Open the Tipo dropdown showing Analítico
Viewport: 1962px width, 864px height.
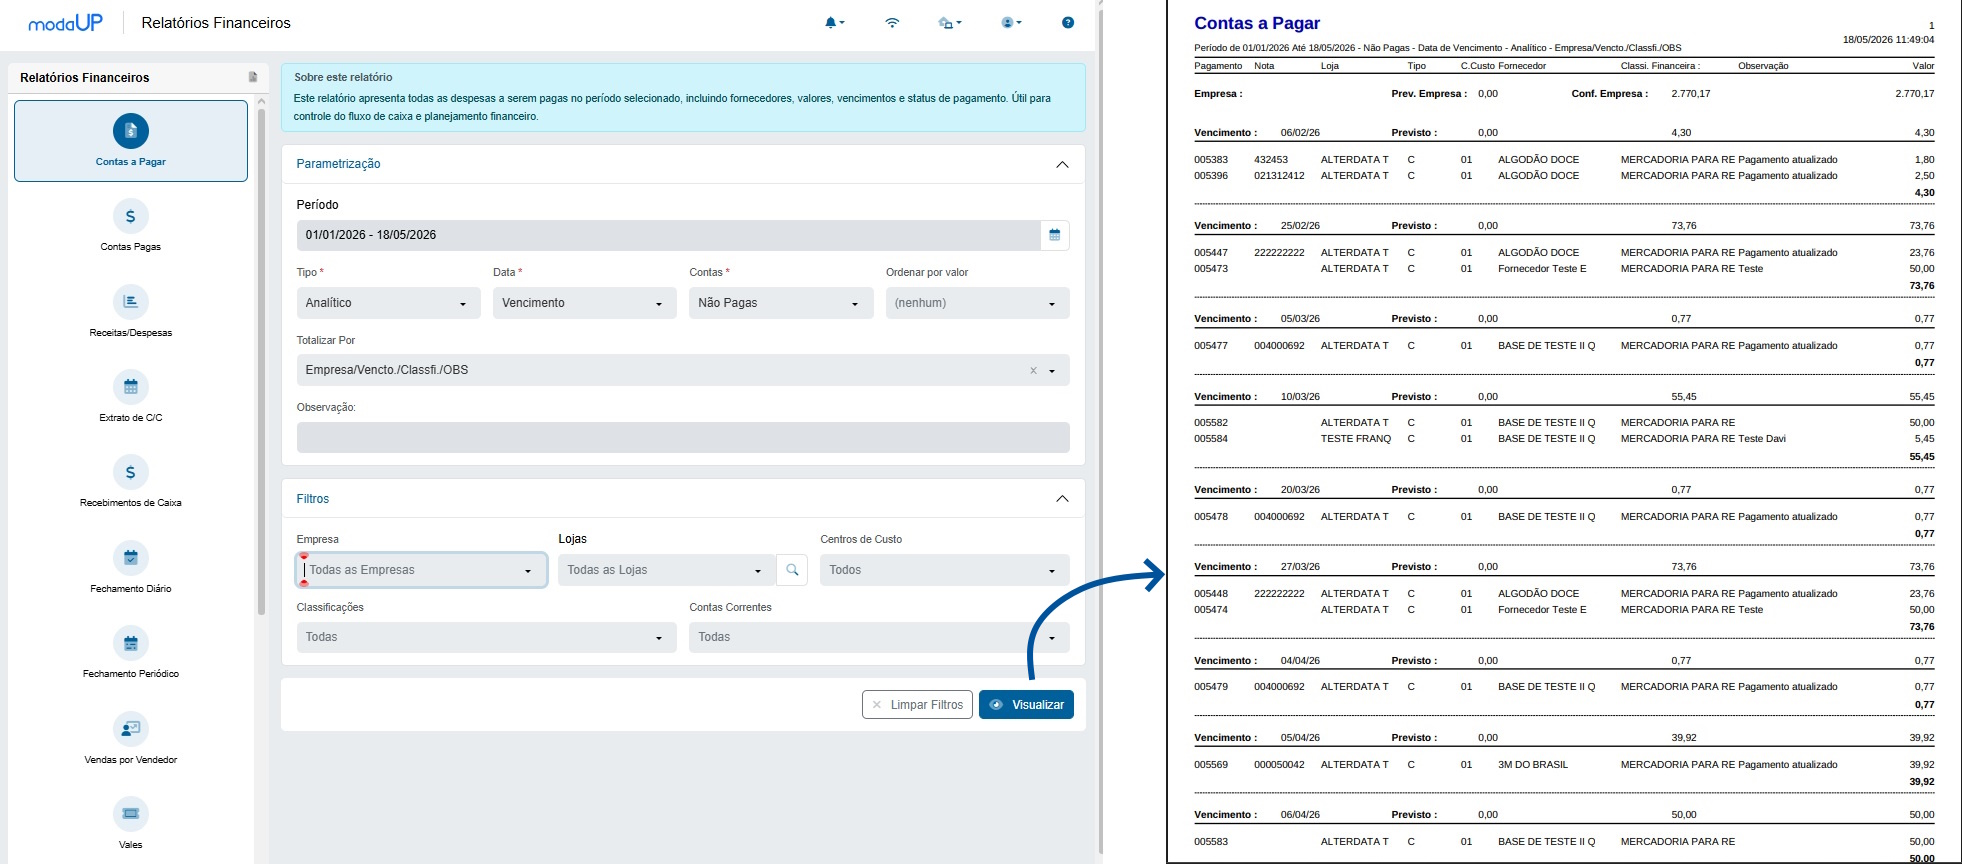click(x=388, y=303)
